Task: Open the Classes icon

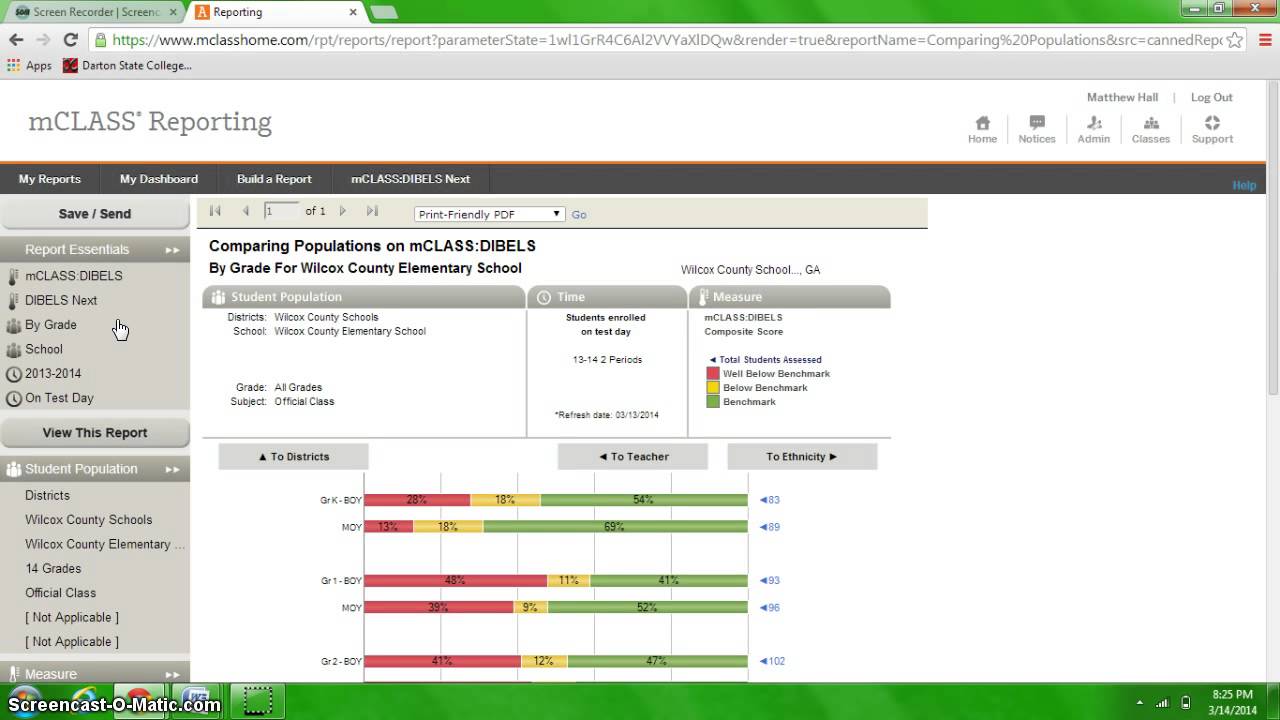Action: click(x=1151, y=129)
